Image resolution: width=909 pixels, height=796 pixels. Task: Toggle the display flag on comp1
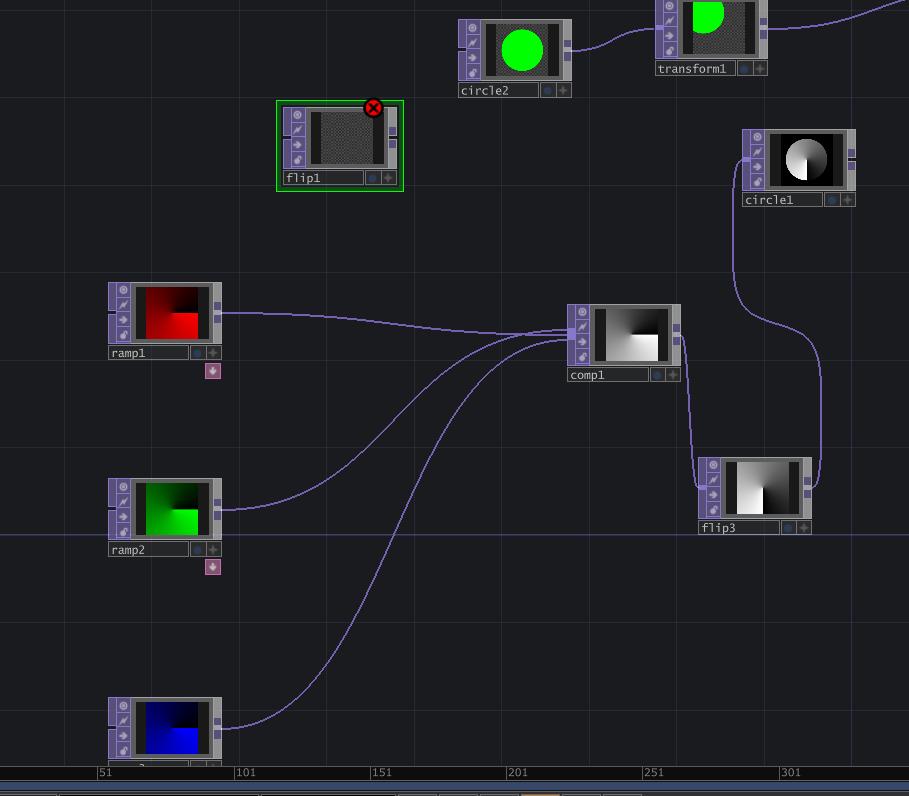pos(657,375)
